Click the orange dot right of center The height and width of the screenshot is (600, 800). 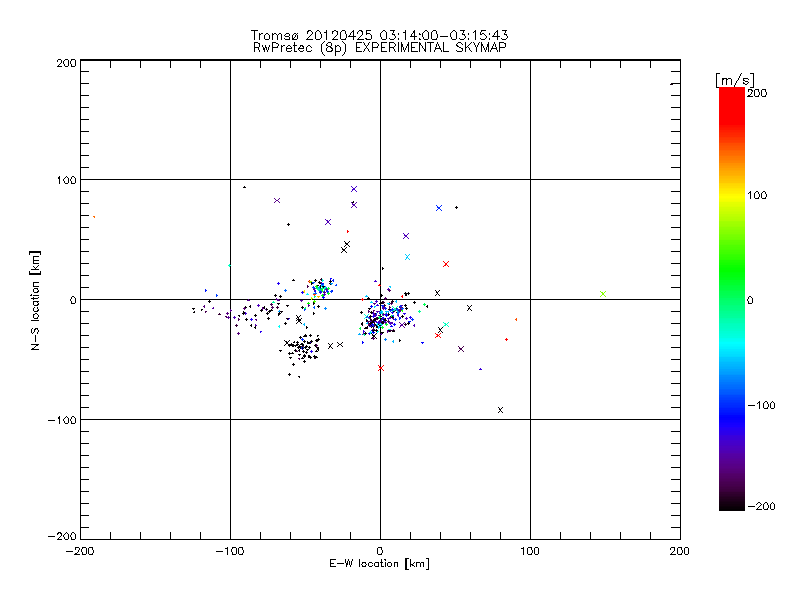click(516, 319)
